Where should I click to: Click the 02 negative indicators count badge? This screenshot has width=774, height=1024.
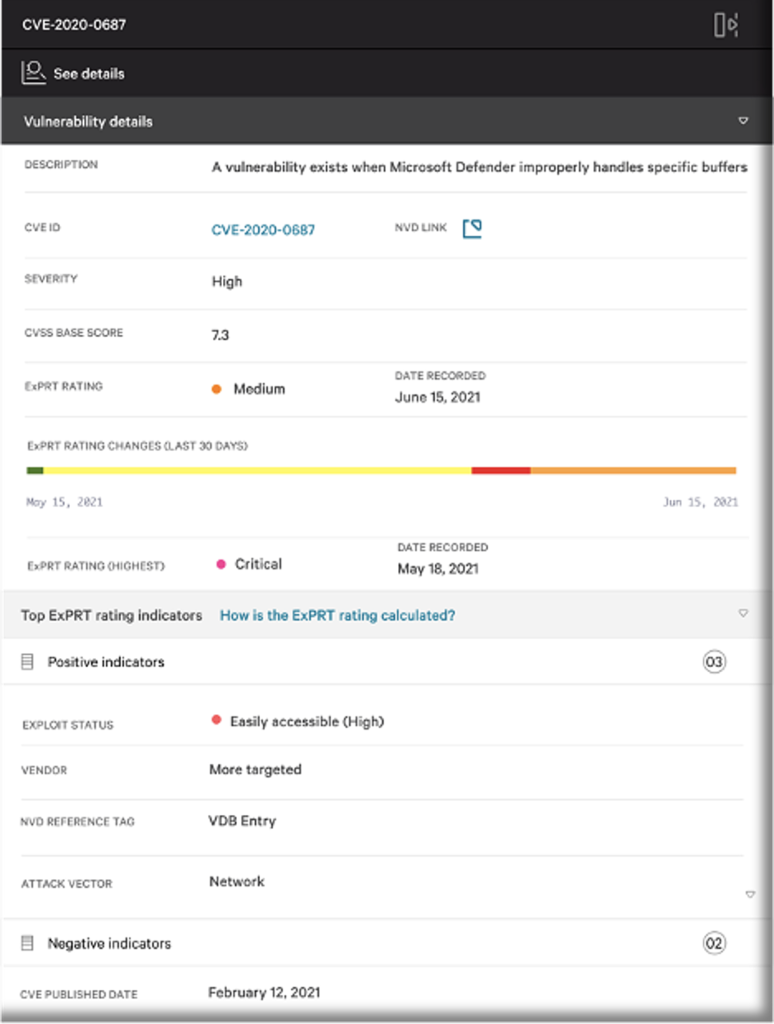point(714,943)
